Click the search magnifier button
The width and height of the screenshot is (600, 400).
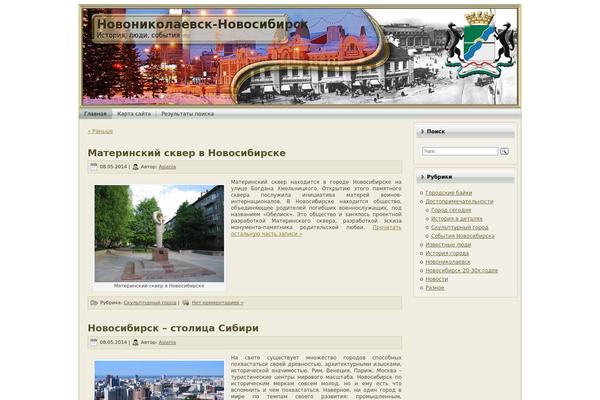(504, 151)
